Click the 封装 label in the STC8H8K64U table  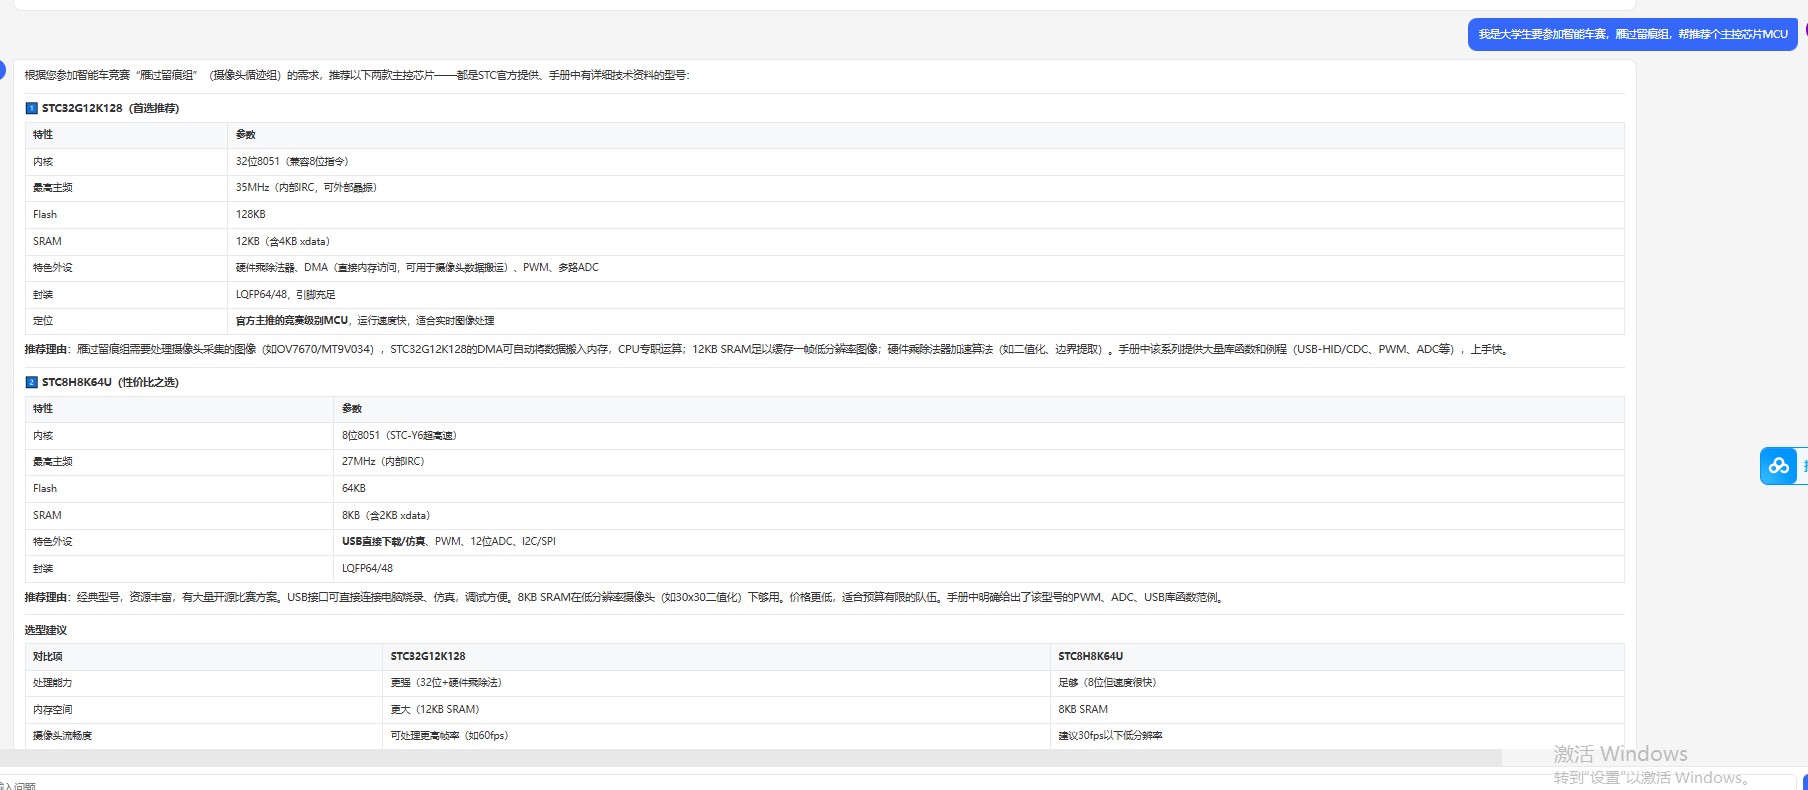43,568
